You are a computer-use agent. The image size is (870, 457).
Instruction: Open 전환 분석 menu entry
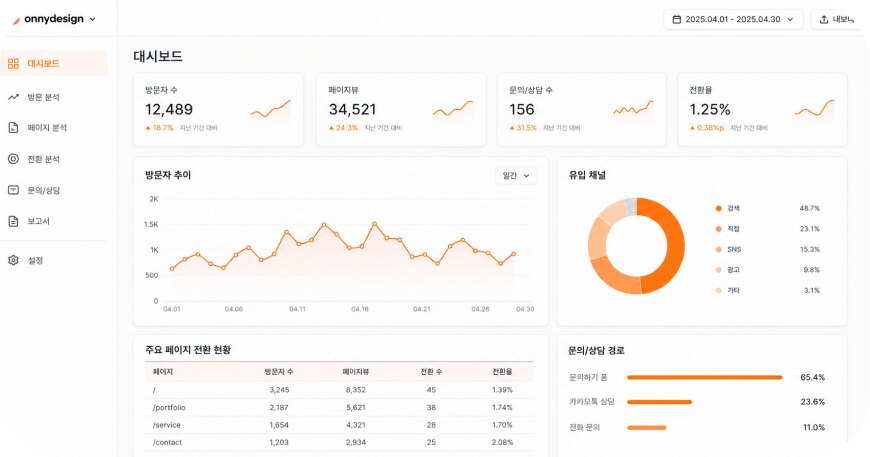[x=43, y=159]
